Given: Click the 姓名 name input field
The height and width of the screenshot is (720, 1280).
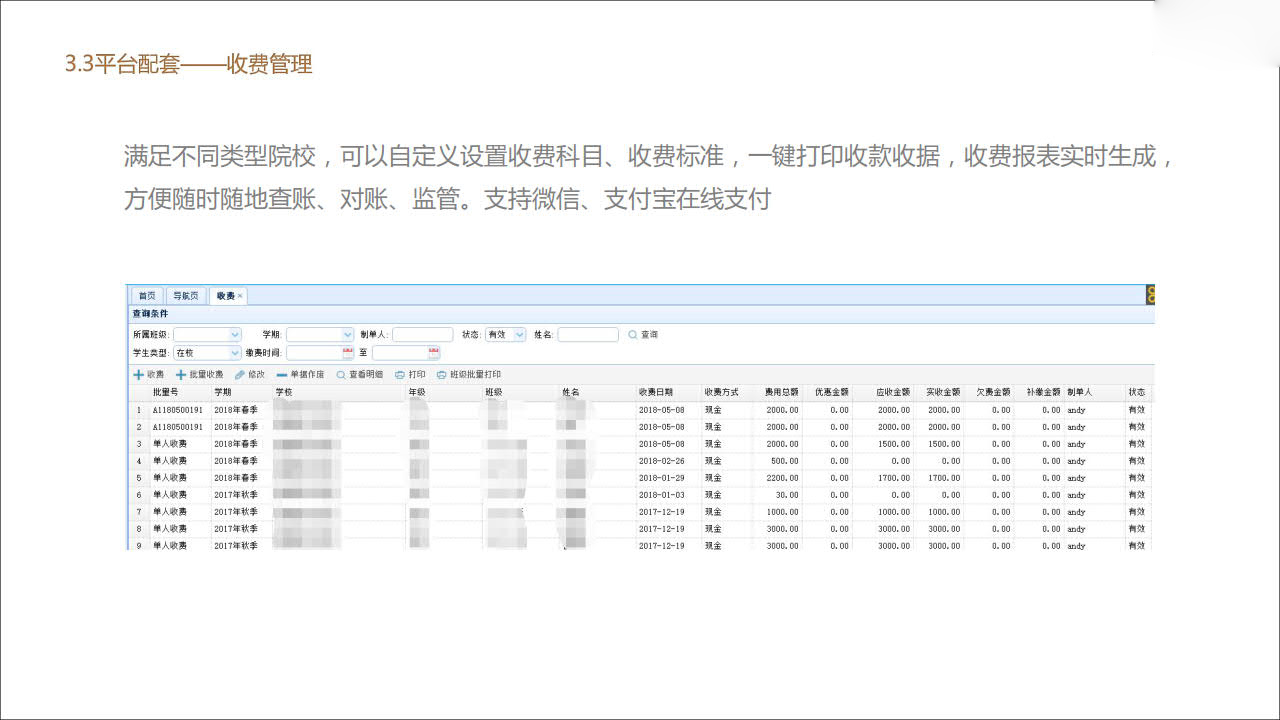Looking at the screenshot, I should click(588, 335).
